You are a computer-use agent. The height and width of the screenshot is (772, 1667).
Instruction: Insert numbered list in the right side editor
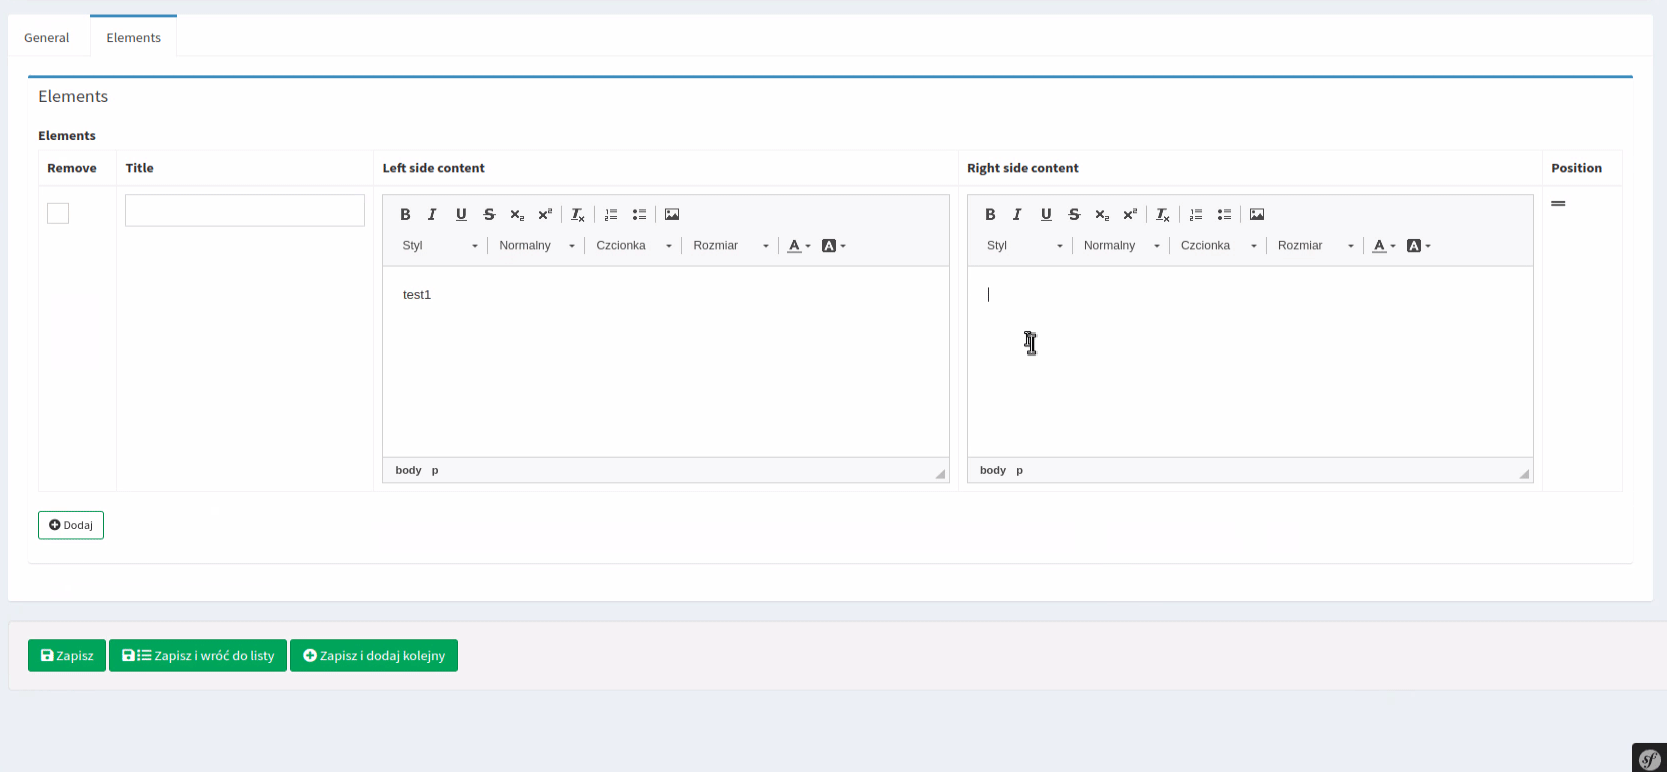[x=1196, y=214]
